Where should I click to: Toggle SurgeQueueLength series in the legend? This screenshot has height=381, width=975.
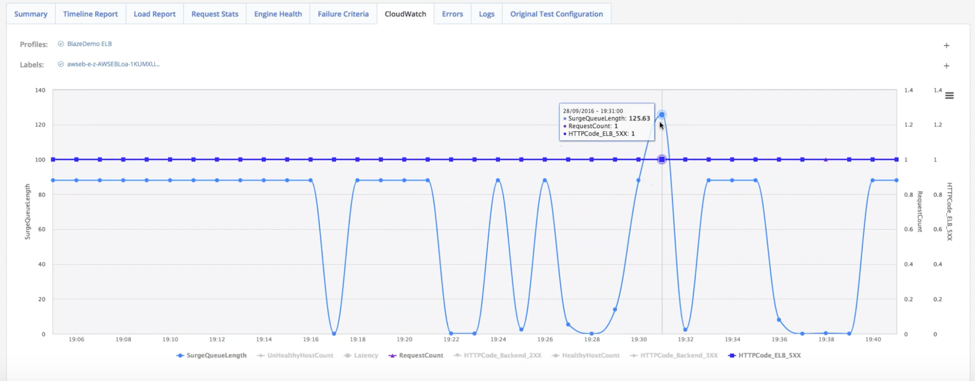coord(211,356)
